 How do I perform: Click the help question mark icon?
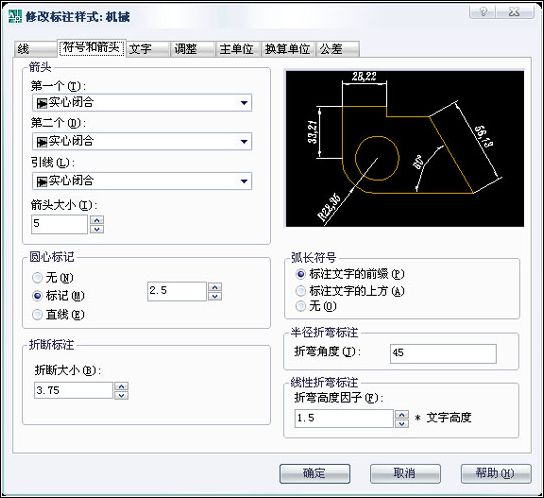point(483,11)
